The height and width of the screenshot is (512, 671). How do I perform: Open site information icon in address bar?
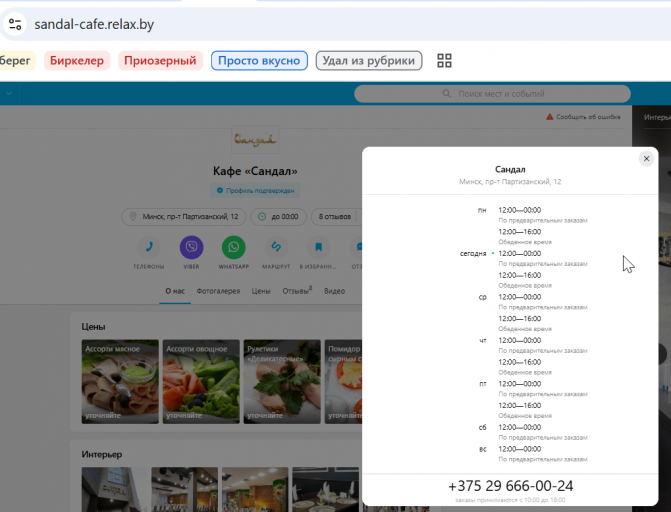point(15,24)
